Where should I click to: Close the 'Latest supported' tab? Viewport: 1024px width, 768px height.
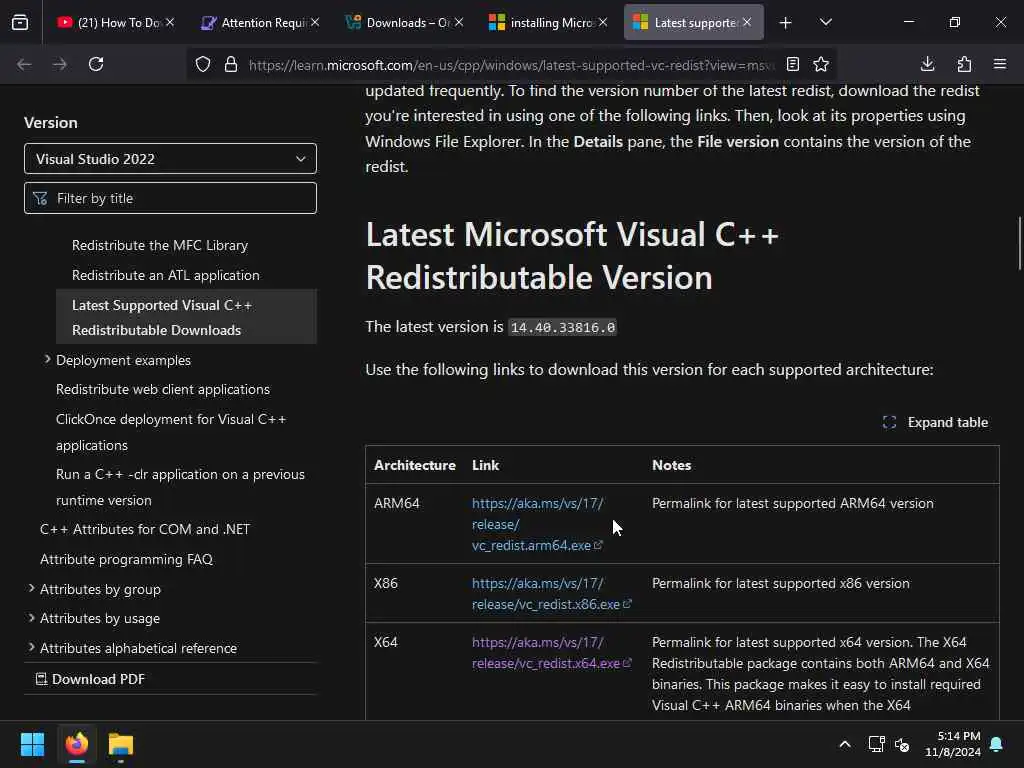[747, 22]
